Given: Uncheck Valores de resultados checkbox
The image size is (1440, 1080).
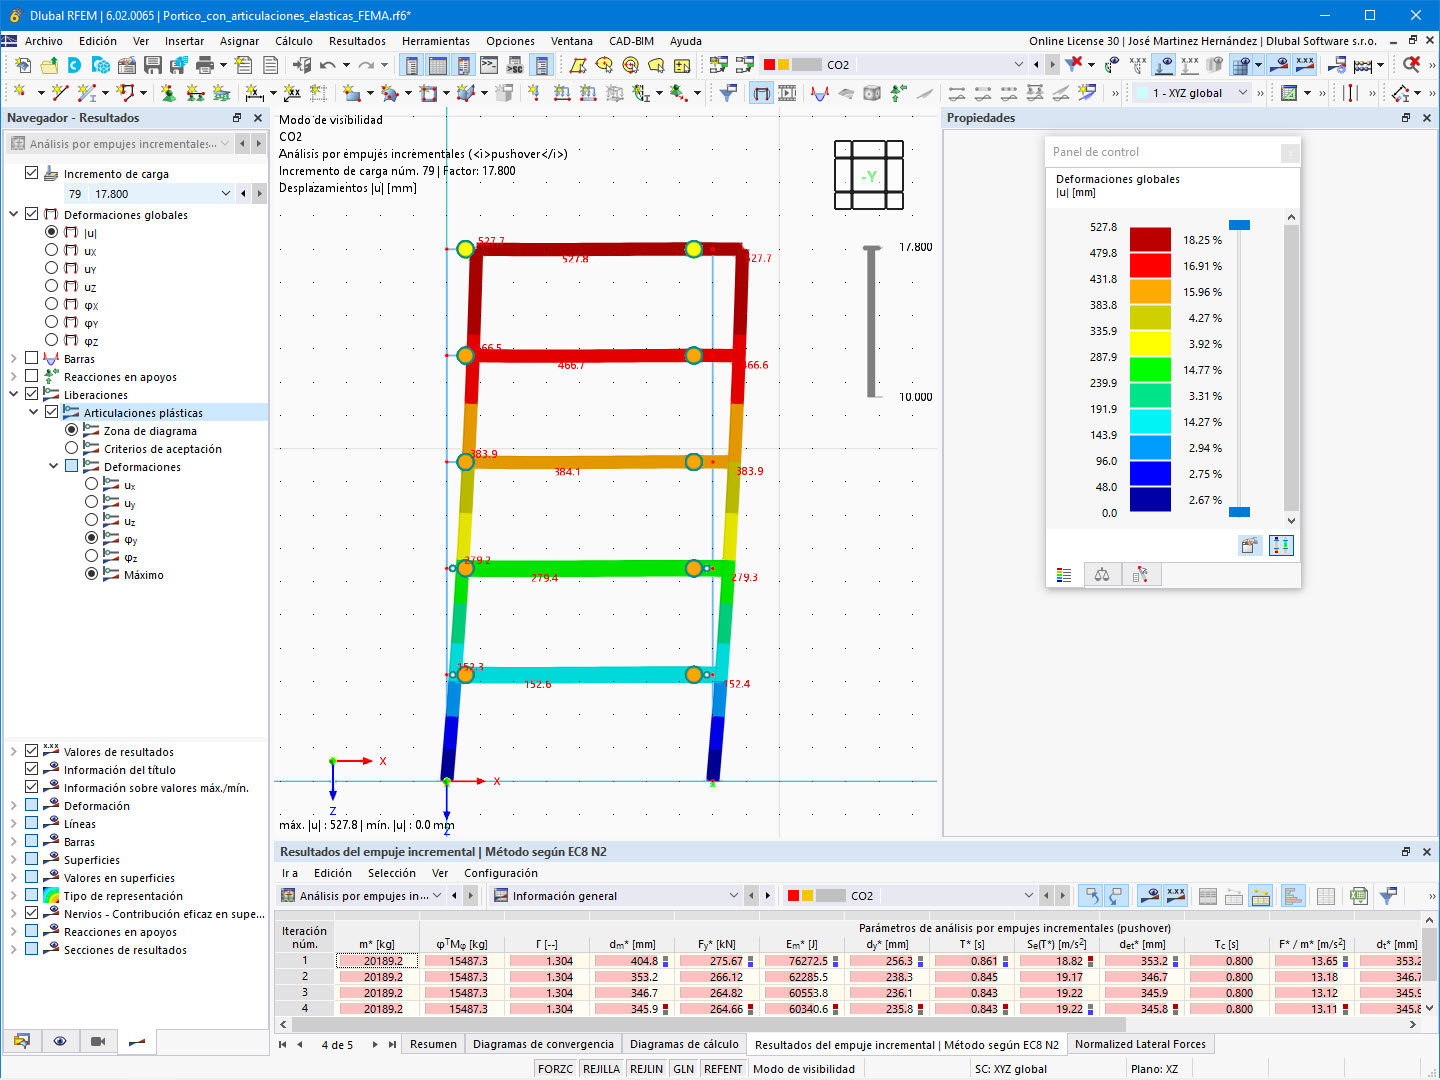Looking at the screenshot, I should (32, 751).
